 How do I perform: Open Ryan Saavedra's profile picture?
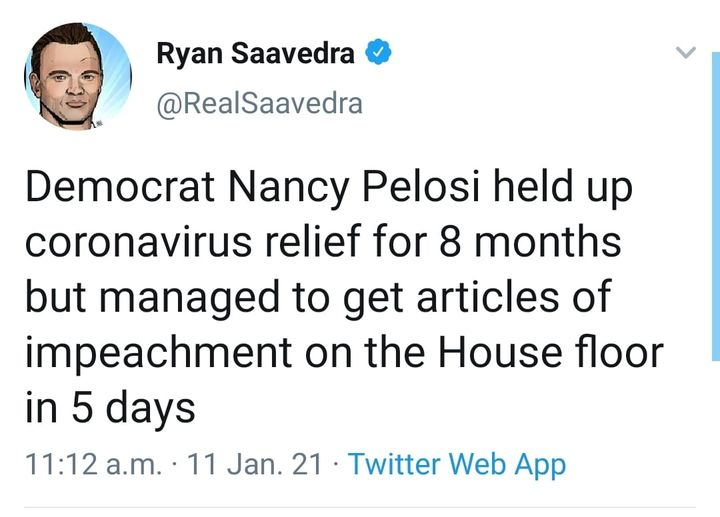78,77
